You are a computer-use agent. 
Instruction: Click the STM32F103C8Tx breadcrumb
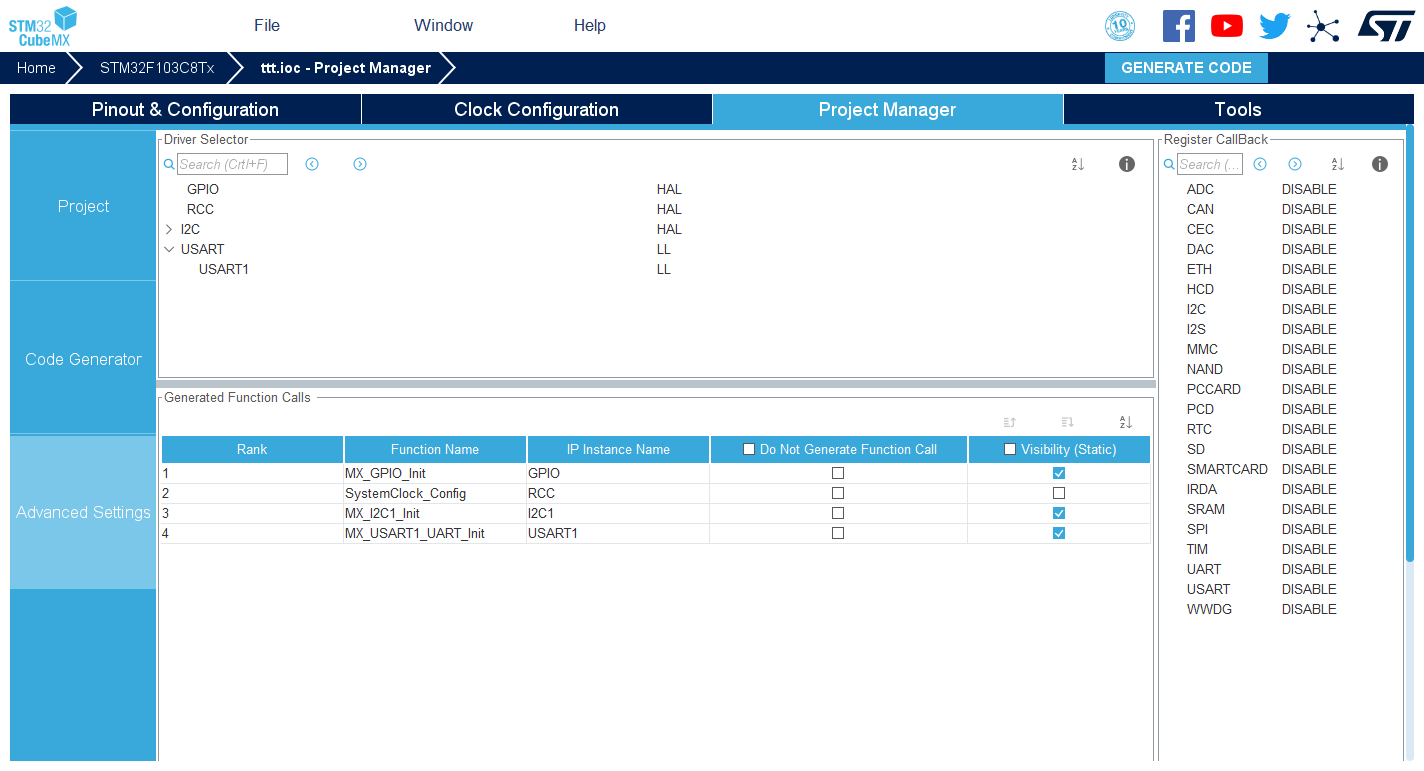pos(157,68)
